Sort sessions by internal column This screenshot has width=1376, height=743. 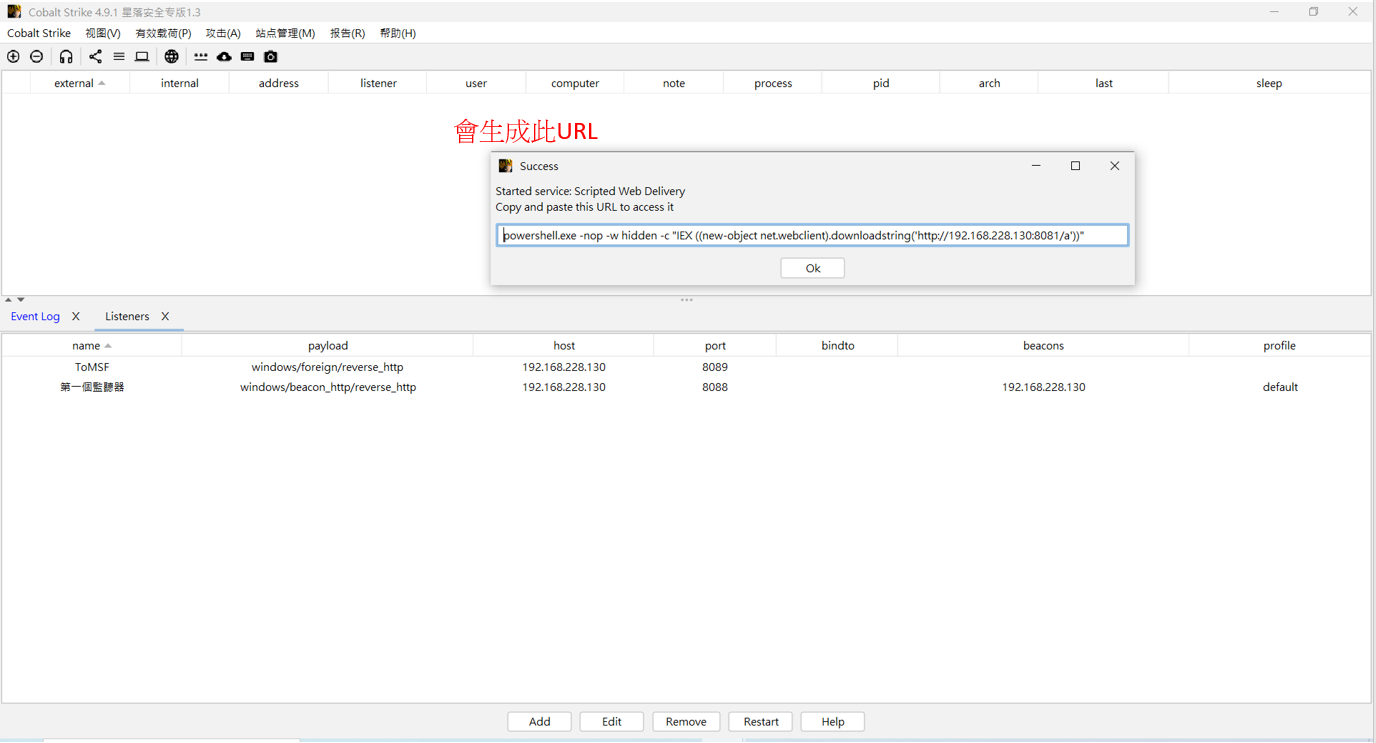(180, 83)
